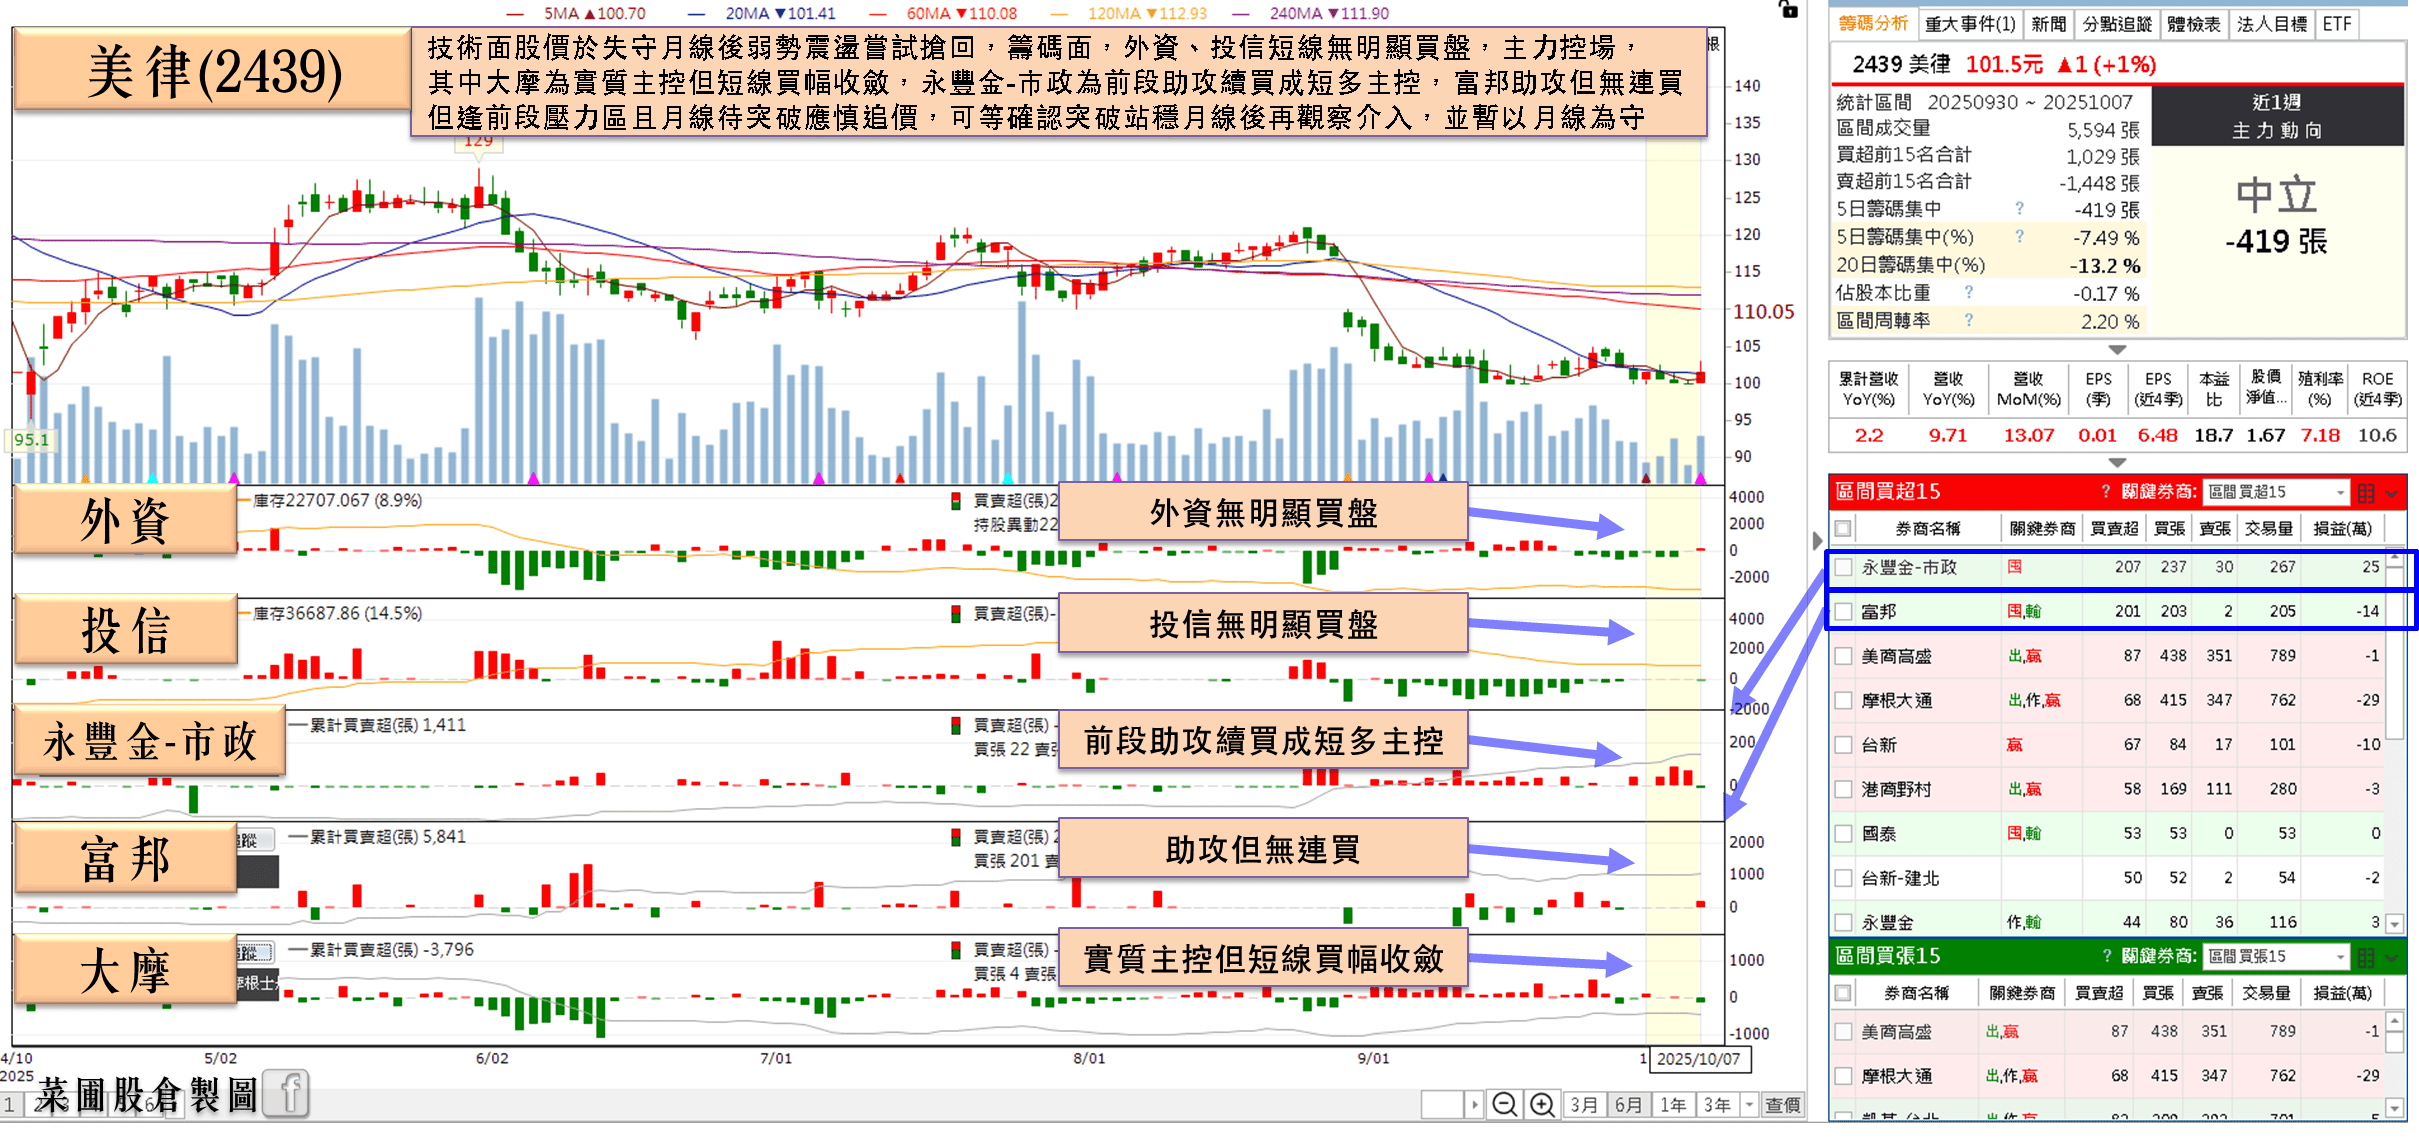Tick the 美商高盛 checkbox in buy-surplus list

pos(1844,657)
